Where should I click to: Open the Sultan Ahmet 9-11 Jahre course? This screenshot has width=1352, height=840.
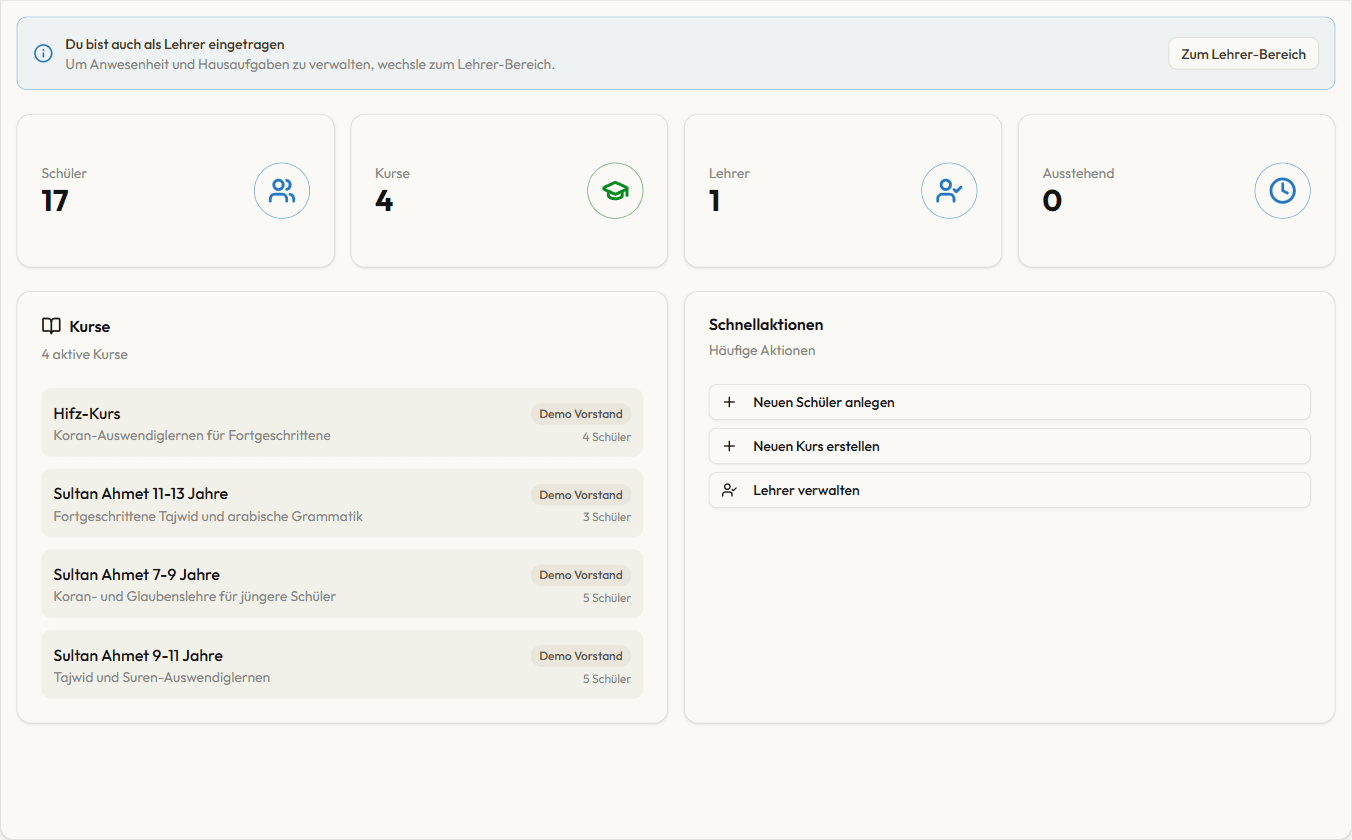(x=342, y=664)
